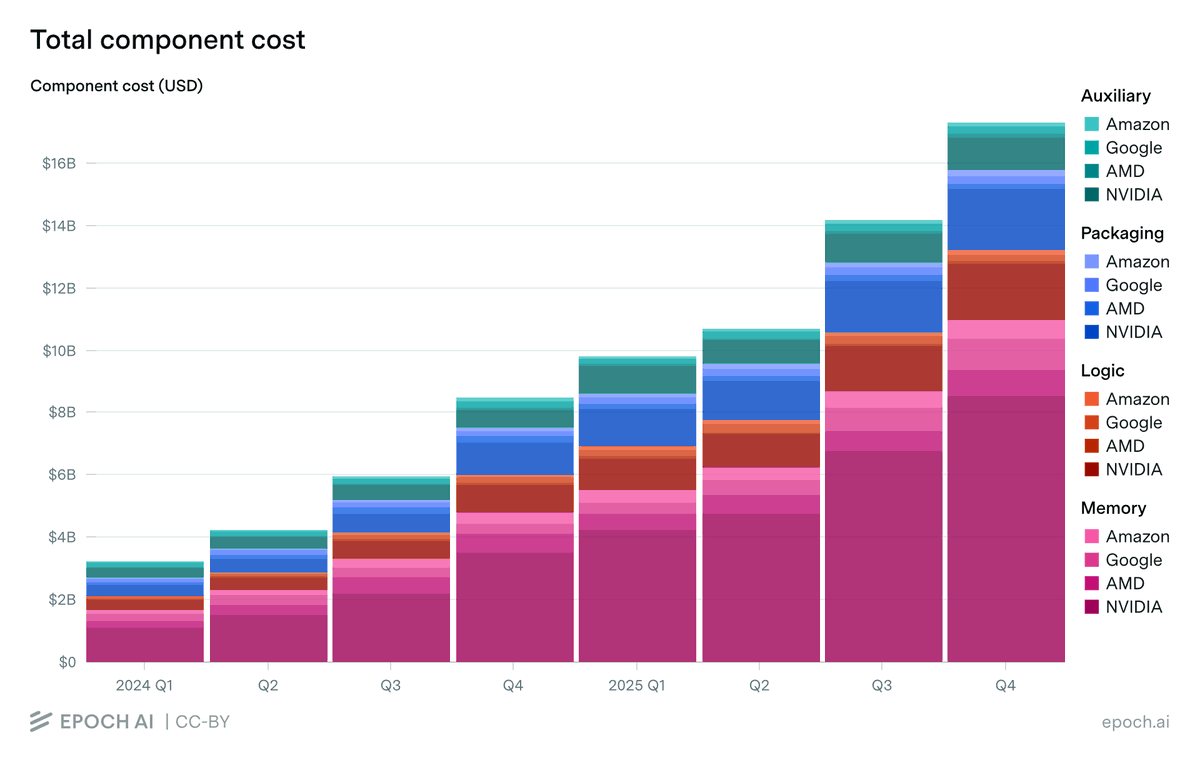Click the Logic Google legend color swatch
The width and height of the screenshot is (1200, 775).
1092,423
